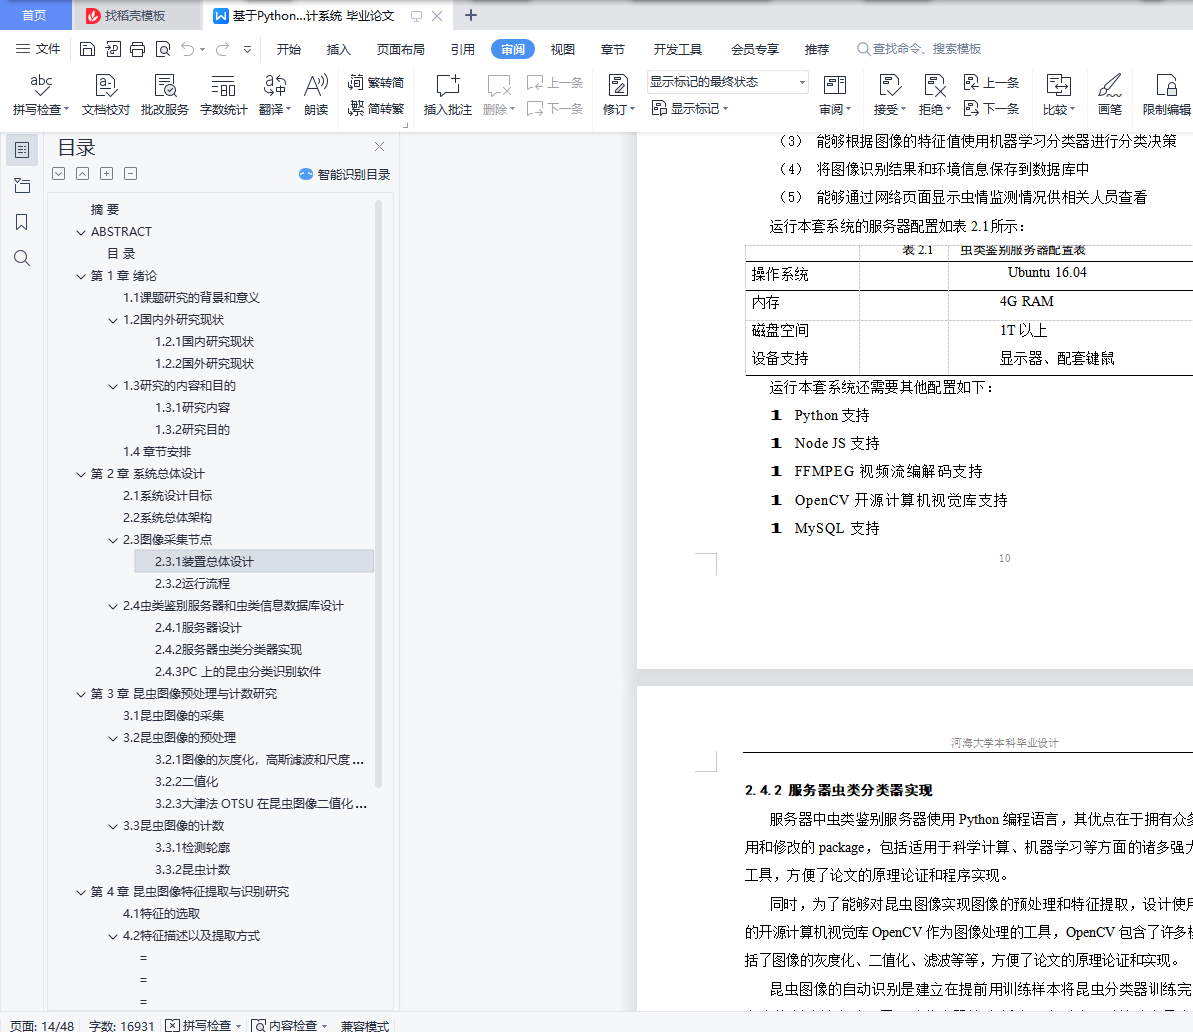Image resolution: width=1193 pixels, height=1032 pixels.
Task: Click 字数: 16931 in status bar
Action: tap(121, 1026)
